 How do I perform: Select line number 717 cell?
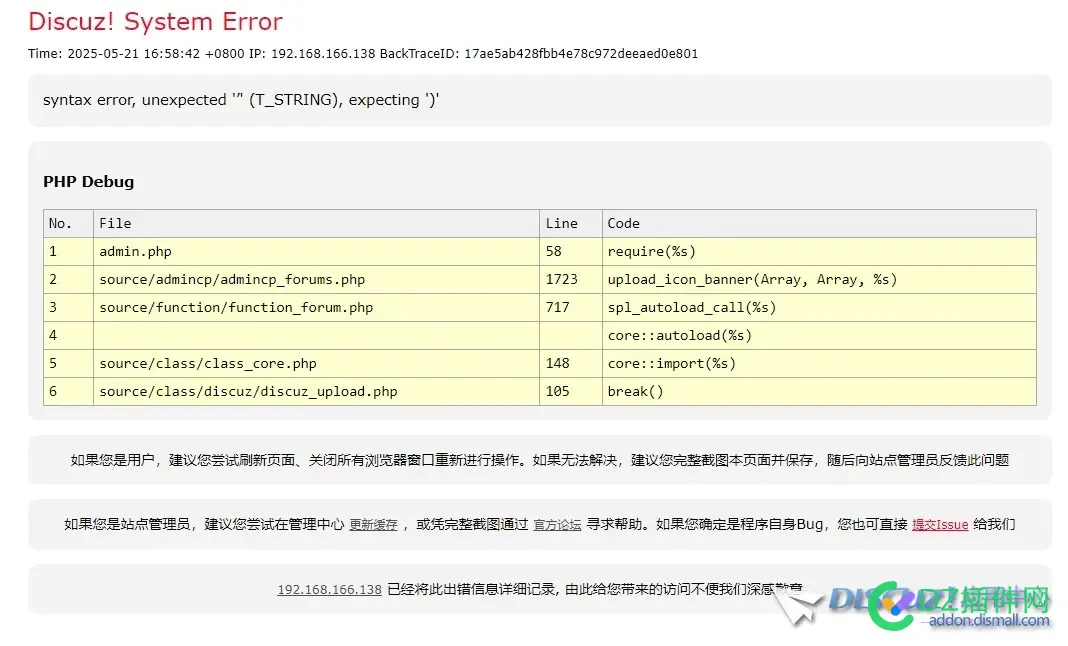[x=571, y=307]
